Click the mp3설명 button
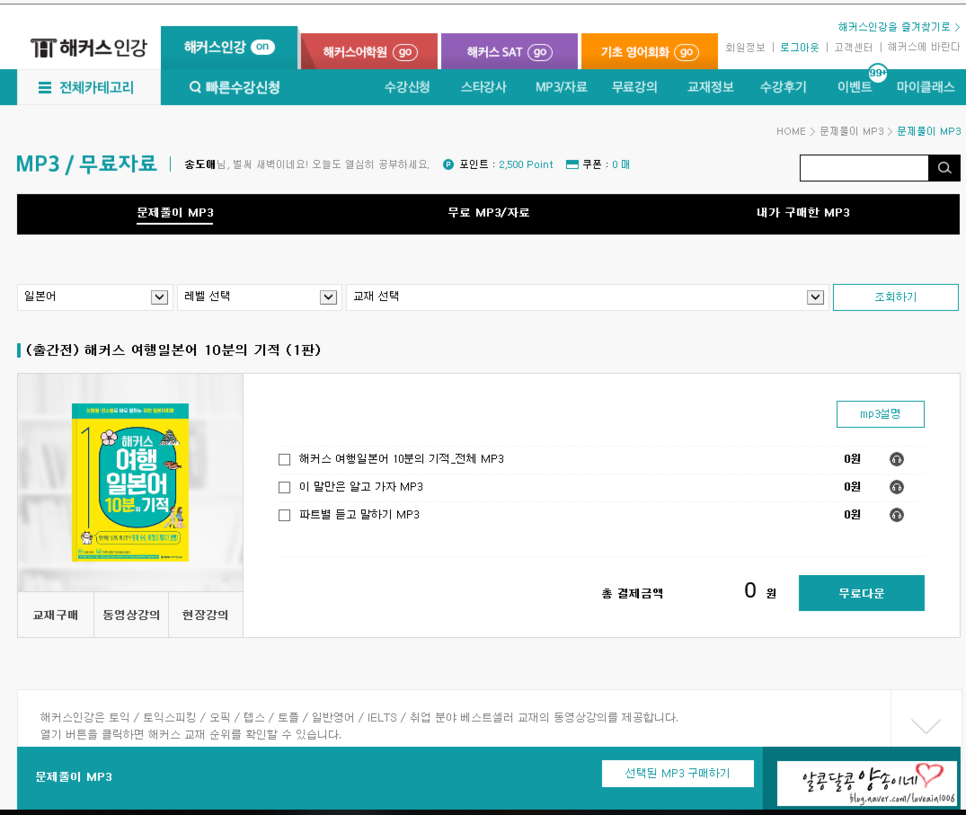This screenshot has height=815, width=966. coord(880,414)
